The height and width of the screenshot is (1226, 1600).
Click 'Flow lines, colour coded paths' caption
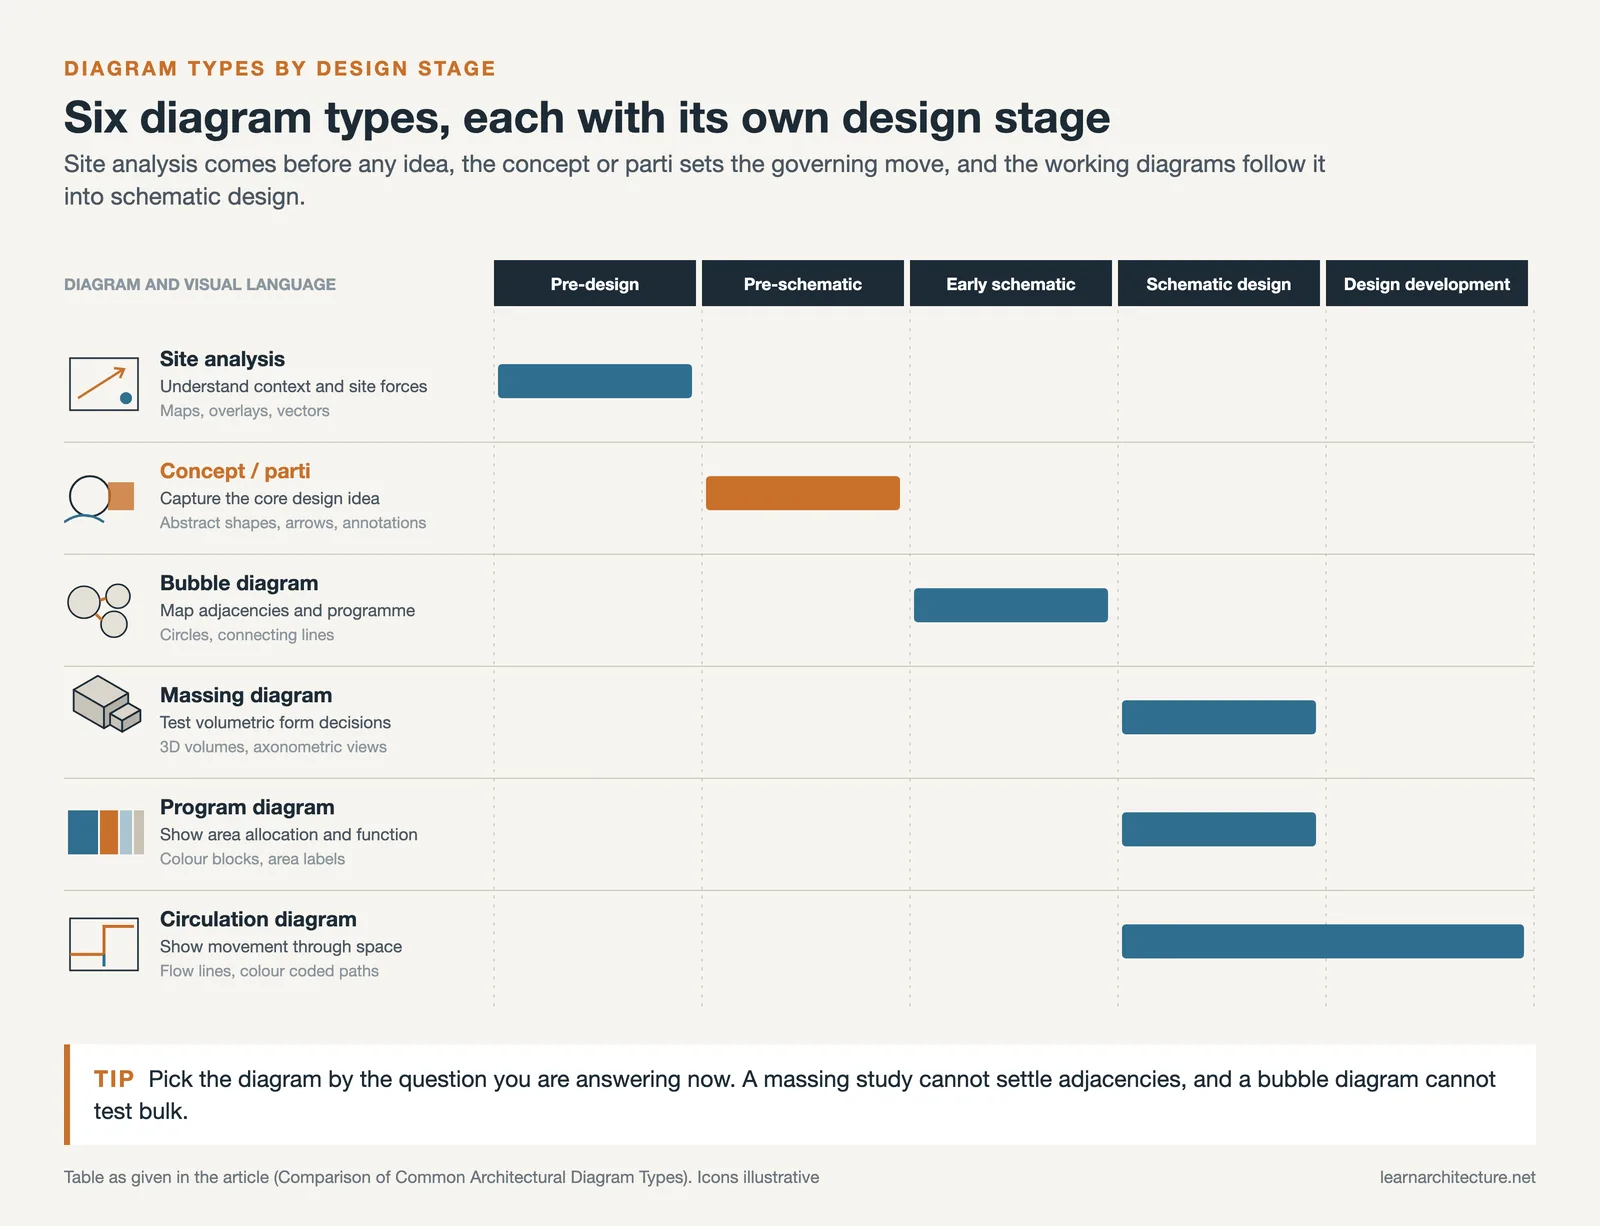(x=269, y=971)
